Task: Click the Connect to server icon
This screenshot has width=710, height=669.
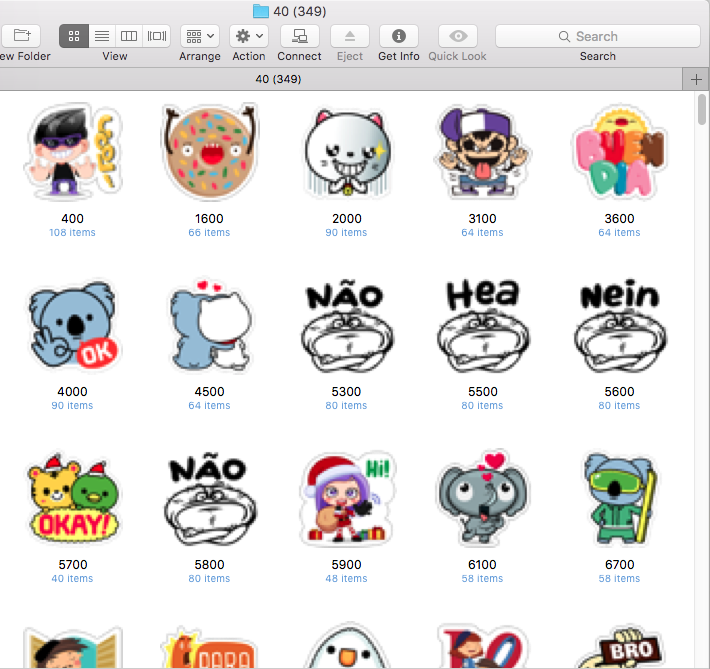Action: point(300,36)
